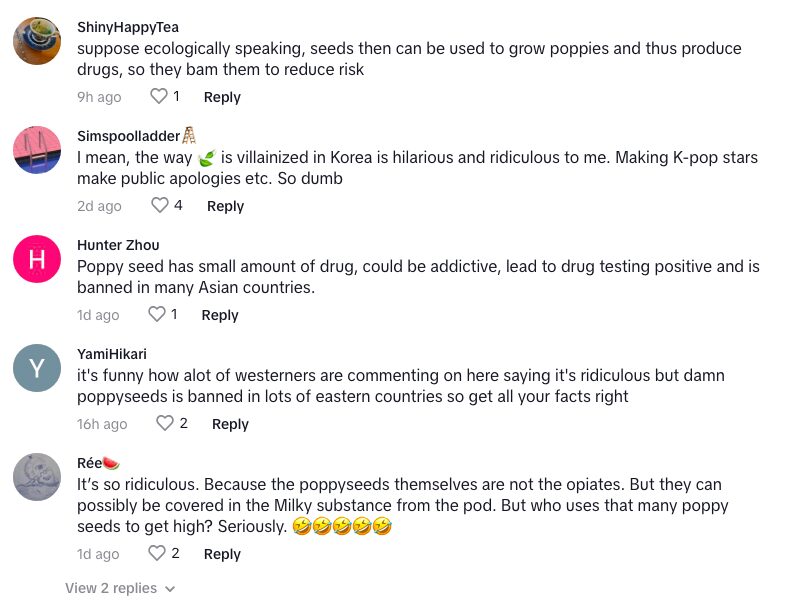Viewport: 785px width, 610px height.
Task: Open the YamiHikari username link
Action: tap(112, 354)
